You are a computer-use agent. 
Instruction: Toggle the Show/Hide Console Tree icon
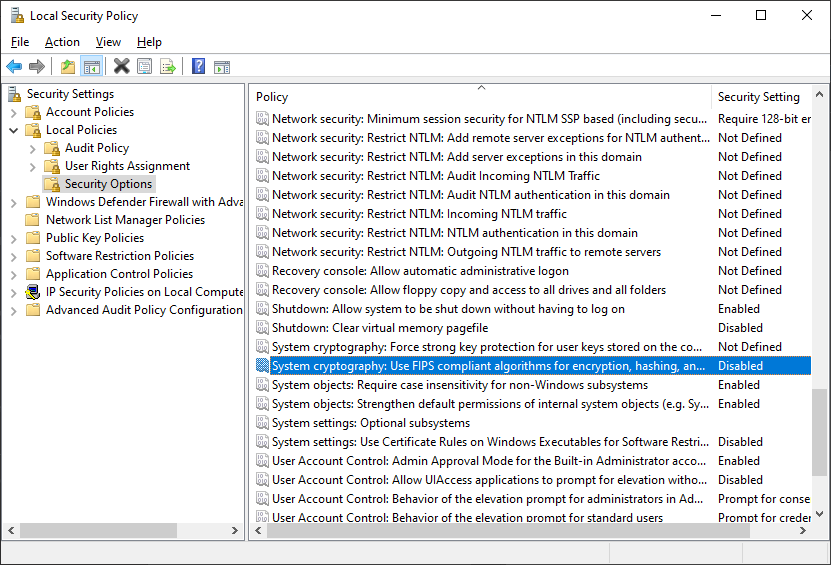(x=92, y=67)
